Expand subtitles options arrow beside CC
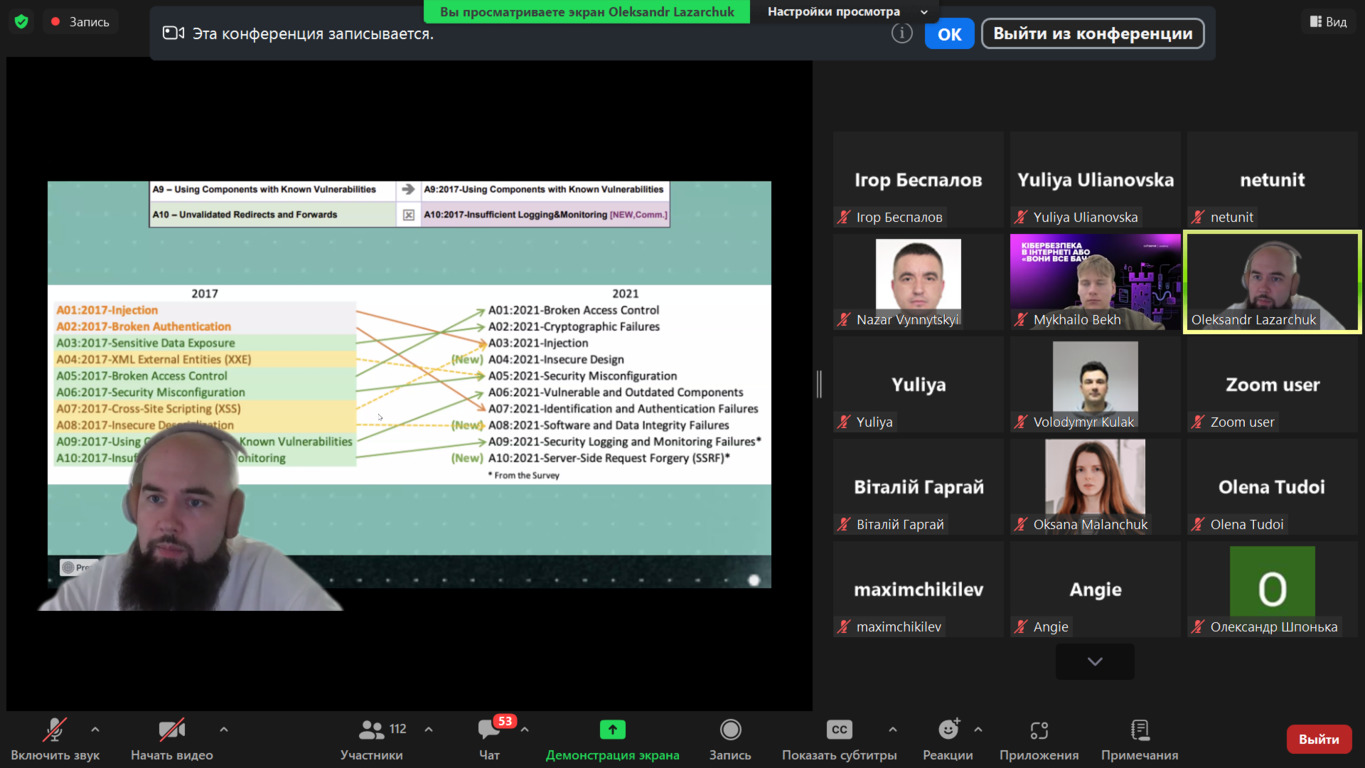The image size is (1365, 768). [x=892, y=730]
